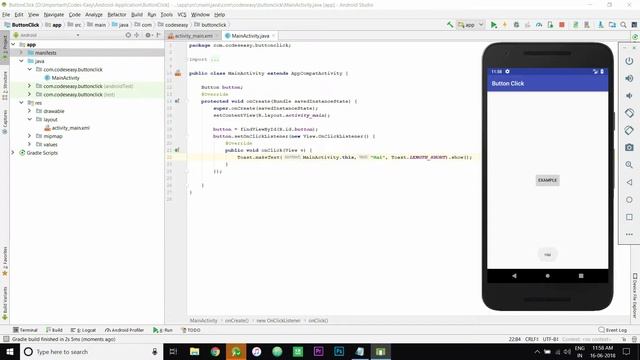Collapse the res folder
Image resolution: width=640 pixels, height=360 pixels.
pyautogui.click(x=21, y=102)
